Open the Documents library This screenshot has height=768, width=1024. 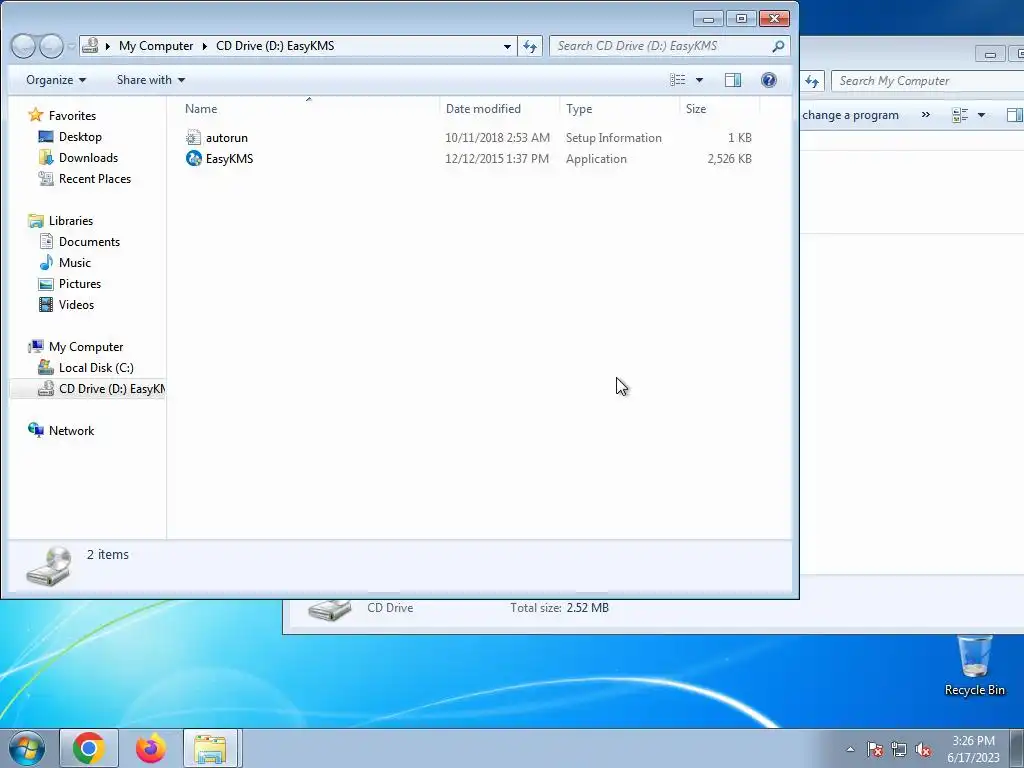(89, 242)
